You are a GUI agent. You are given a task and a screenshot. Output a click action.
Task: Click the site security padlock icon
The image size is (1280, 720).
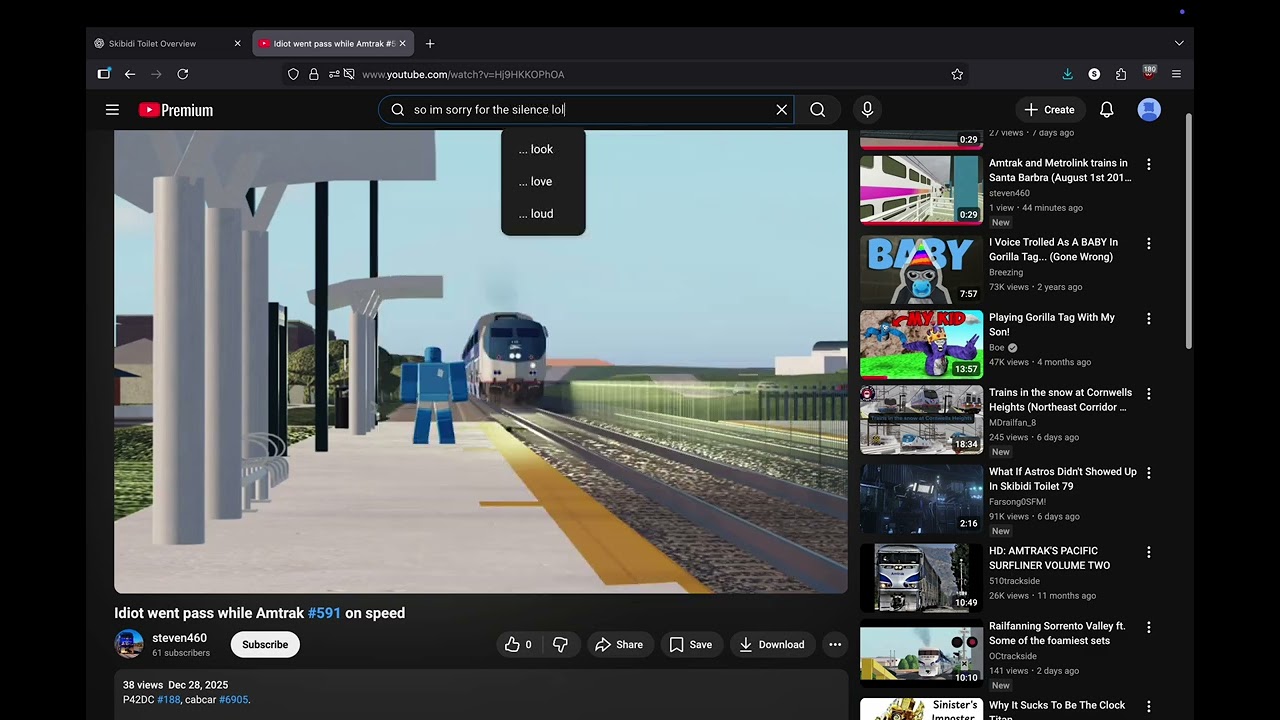pyautogui.click(x=314, y=74)
